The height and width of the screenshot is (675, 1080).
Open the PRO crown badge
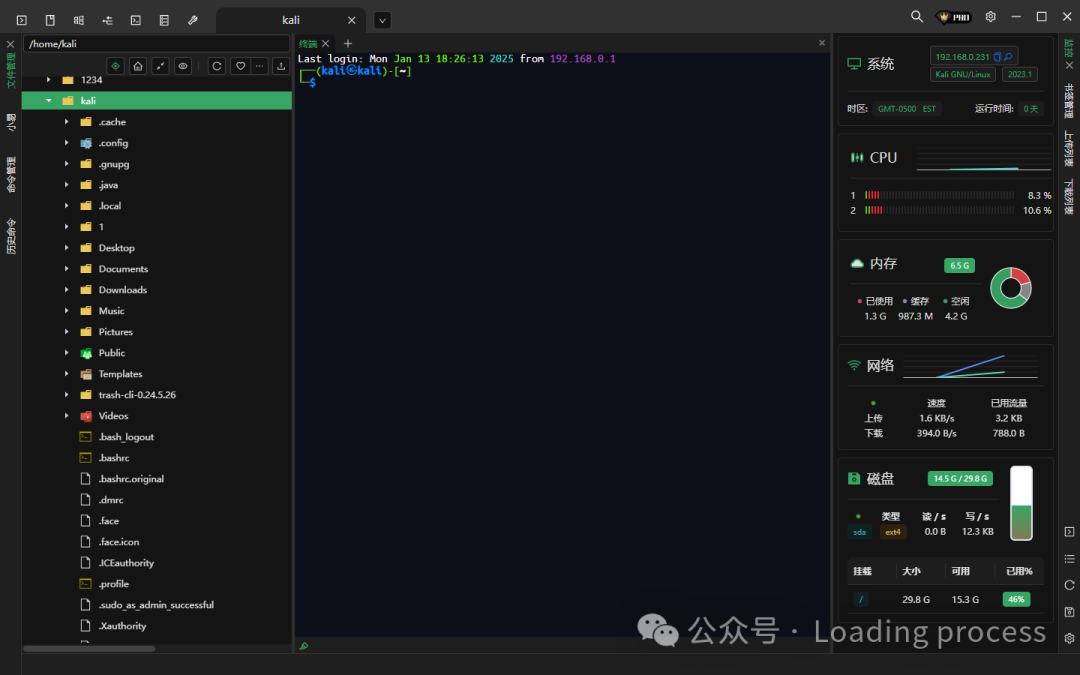click(x=954, y=17)
